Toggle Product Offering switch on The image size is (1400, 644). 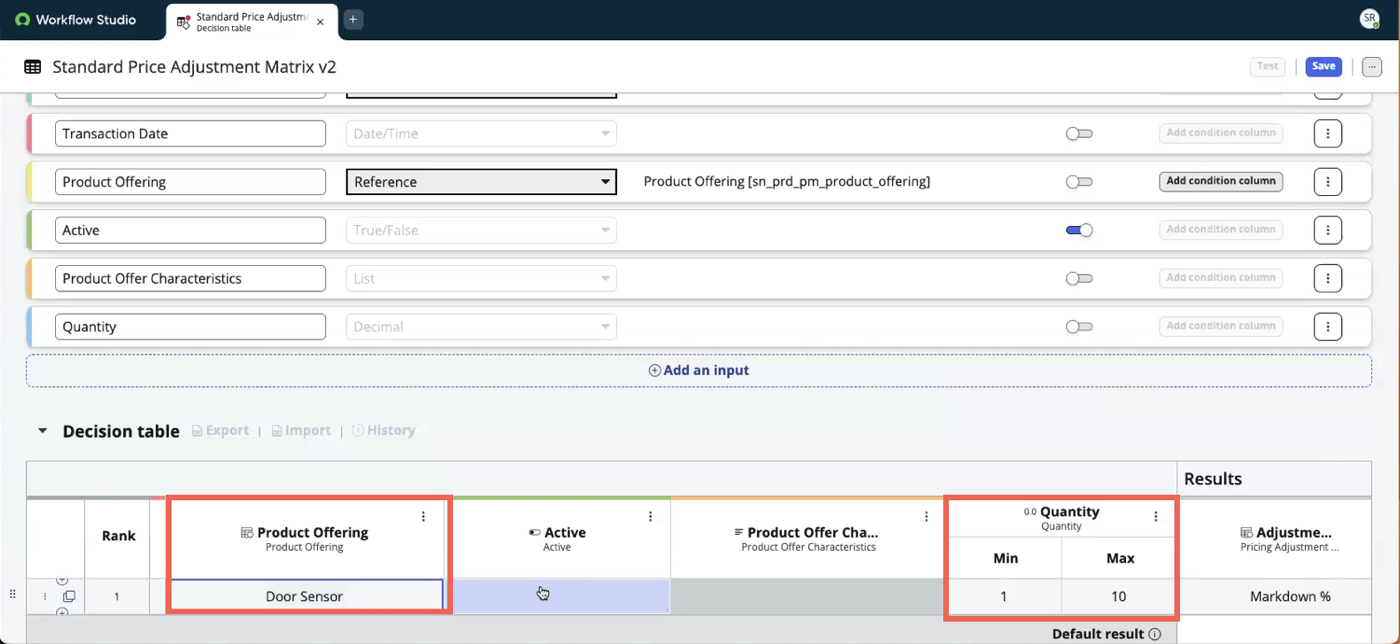[1079, 182]
